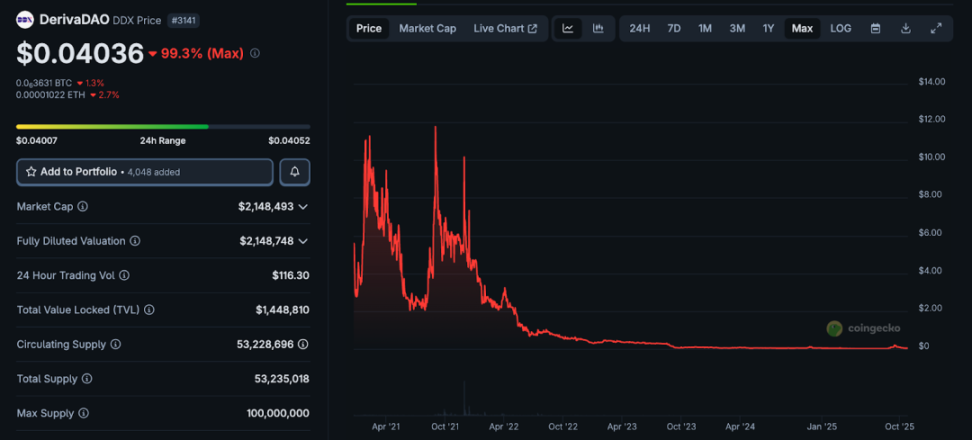Select the 1Y time range
Viewport: 972px width, 440px height.
(768, 29)
